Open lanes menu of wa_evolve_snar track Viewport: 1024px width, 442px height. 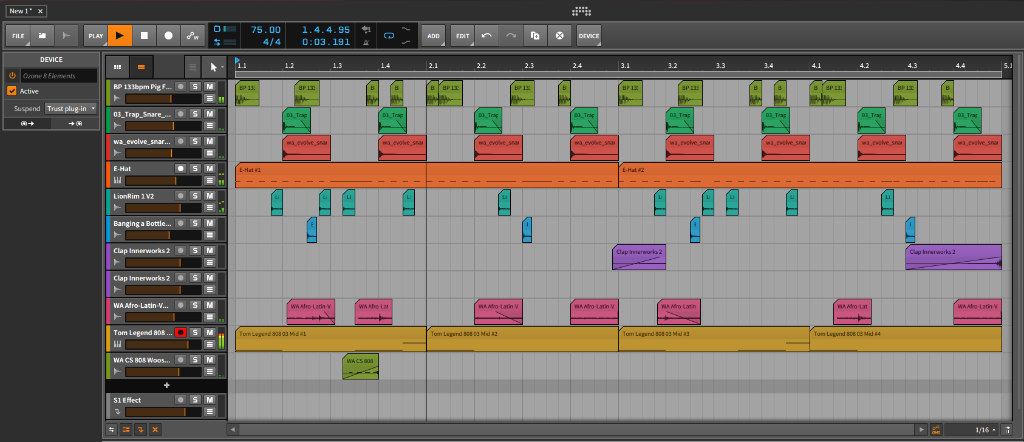point(210,153)
